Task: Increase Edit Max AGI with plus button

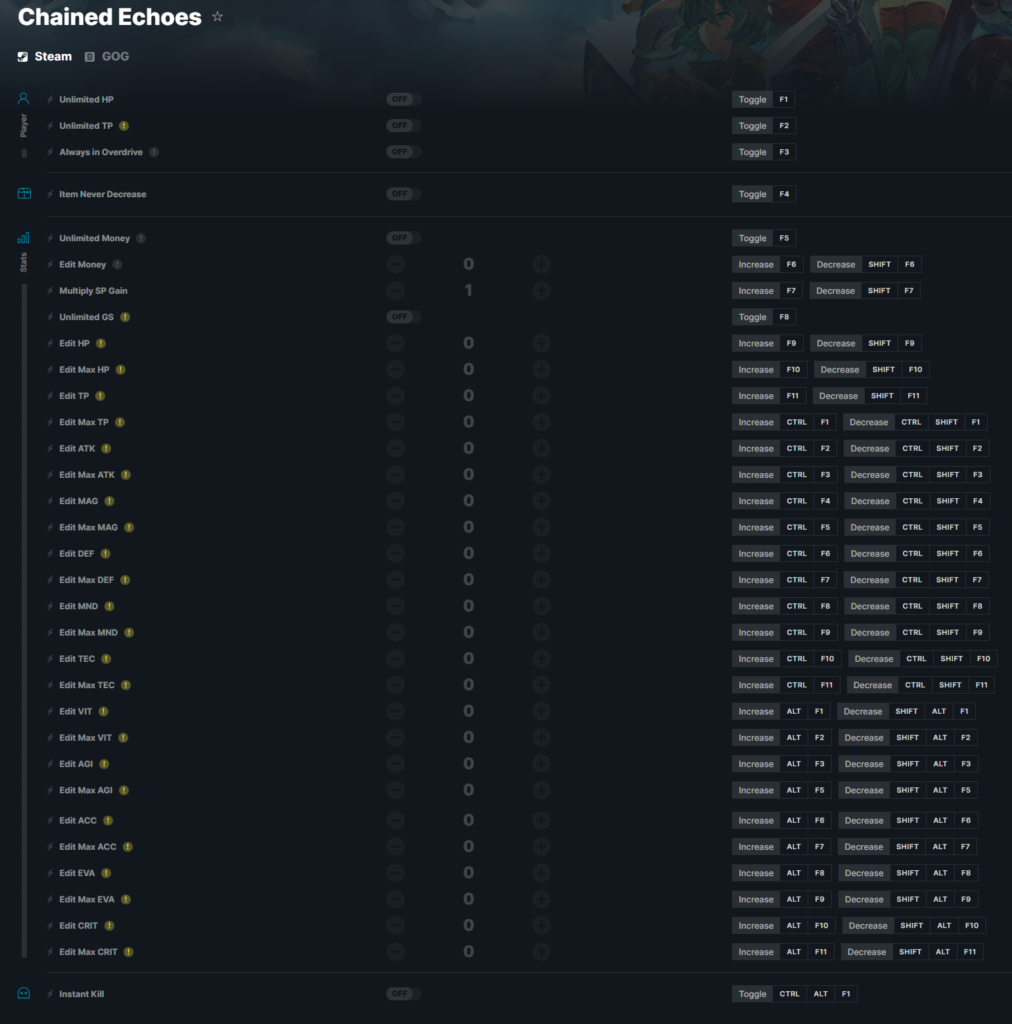Action: [x=541, y=790]
